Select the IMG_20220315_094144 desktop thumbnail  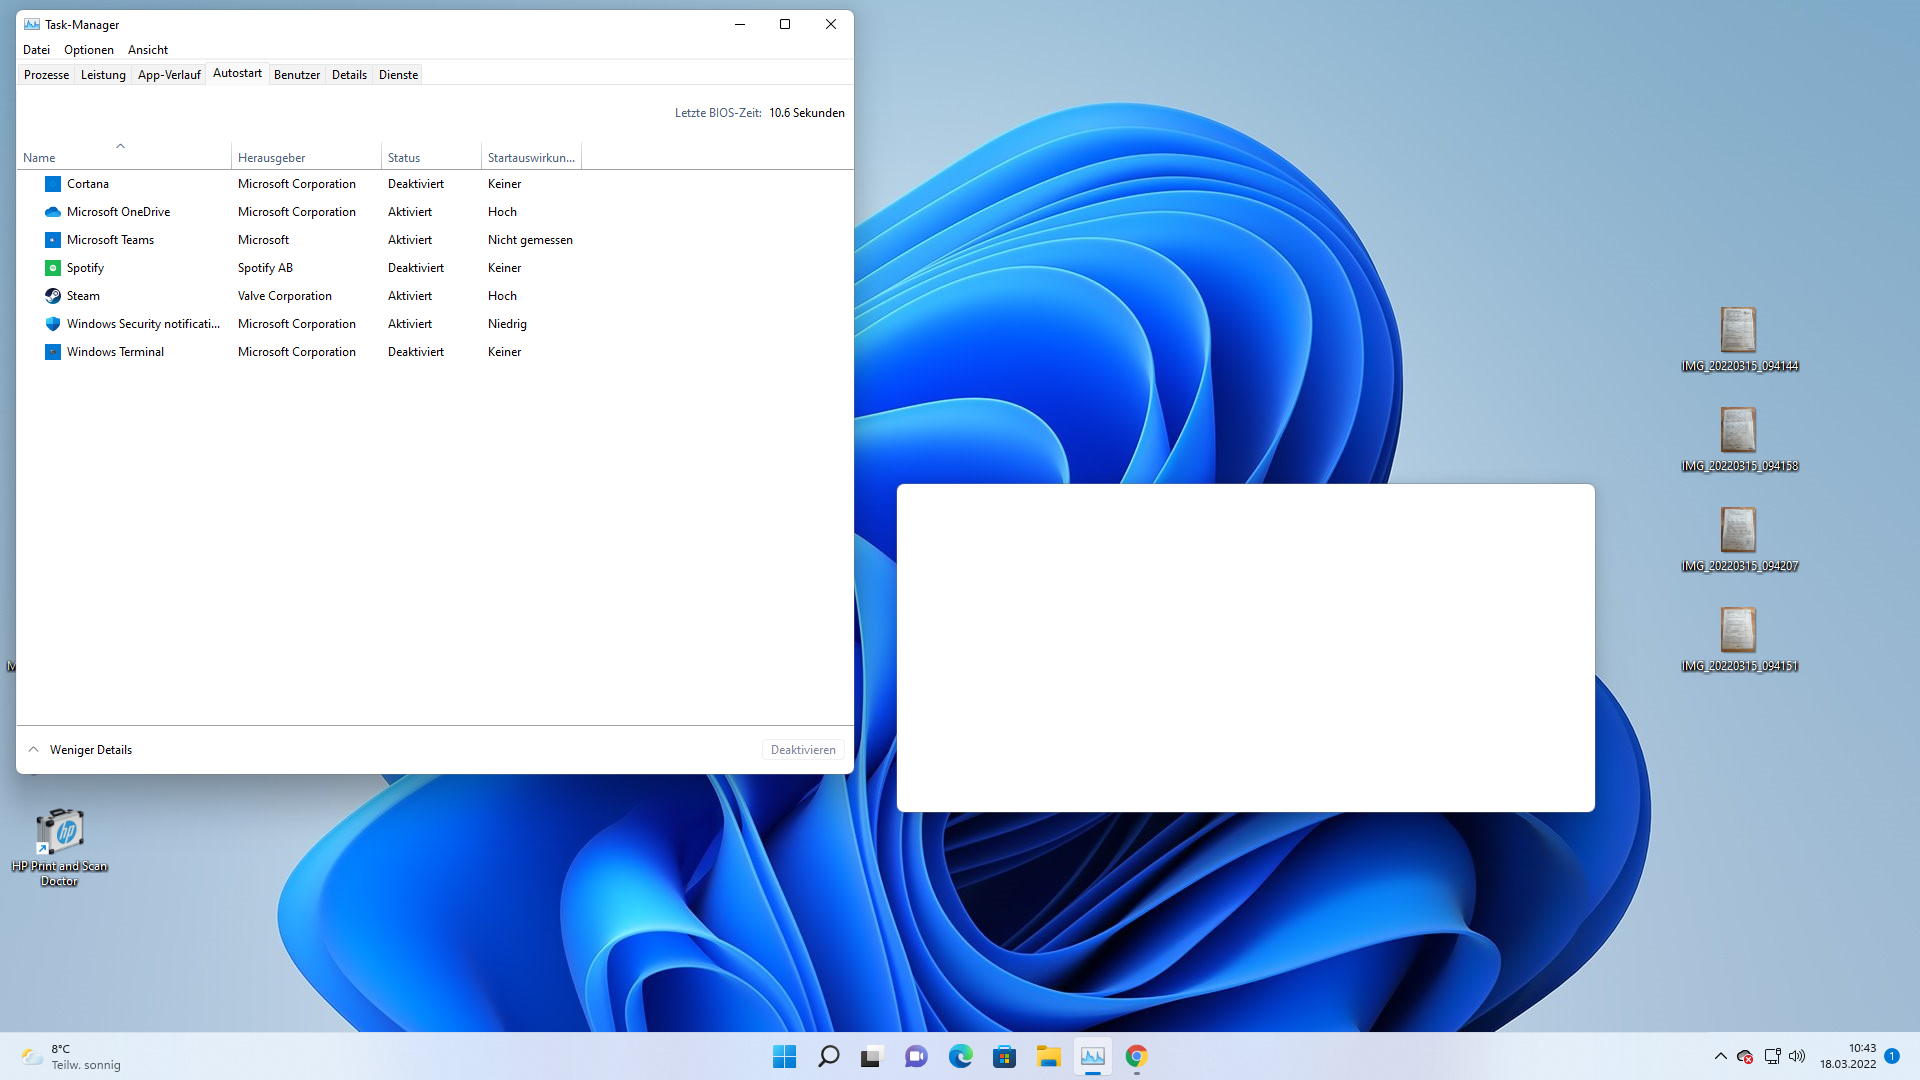1738,330
